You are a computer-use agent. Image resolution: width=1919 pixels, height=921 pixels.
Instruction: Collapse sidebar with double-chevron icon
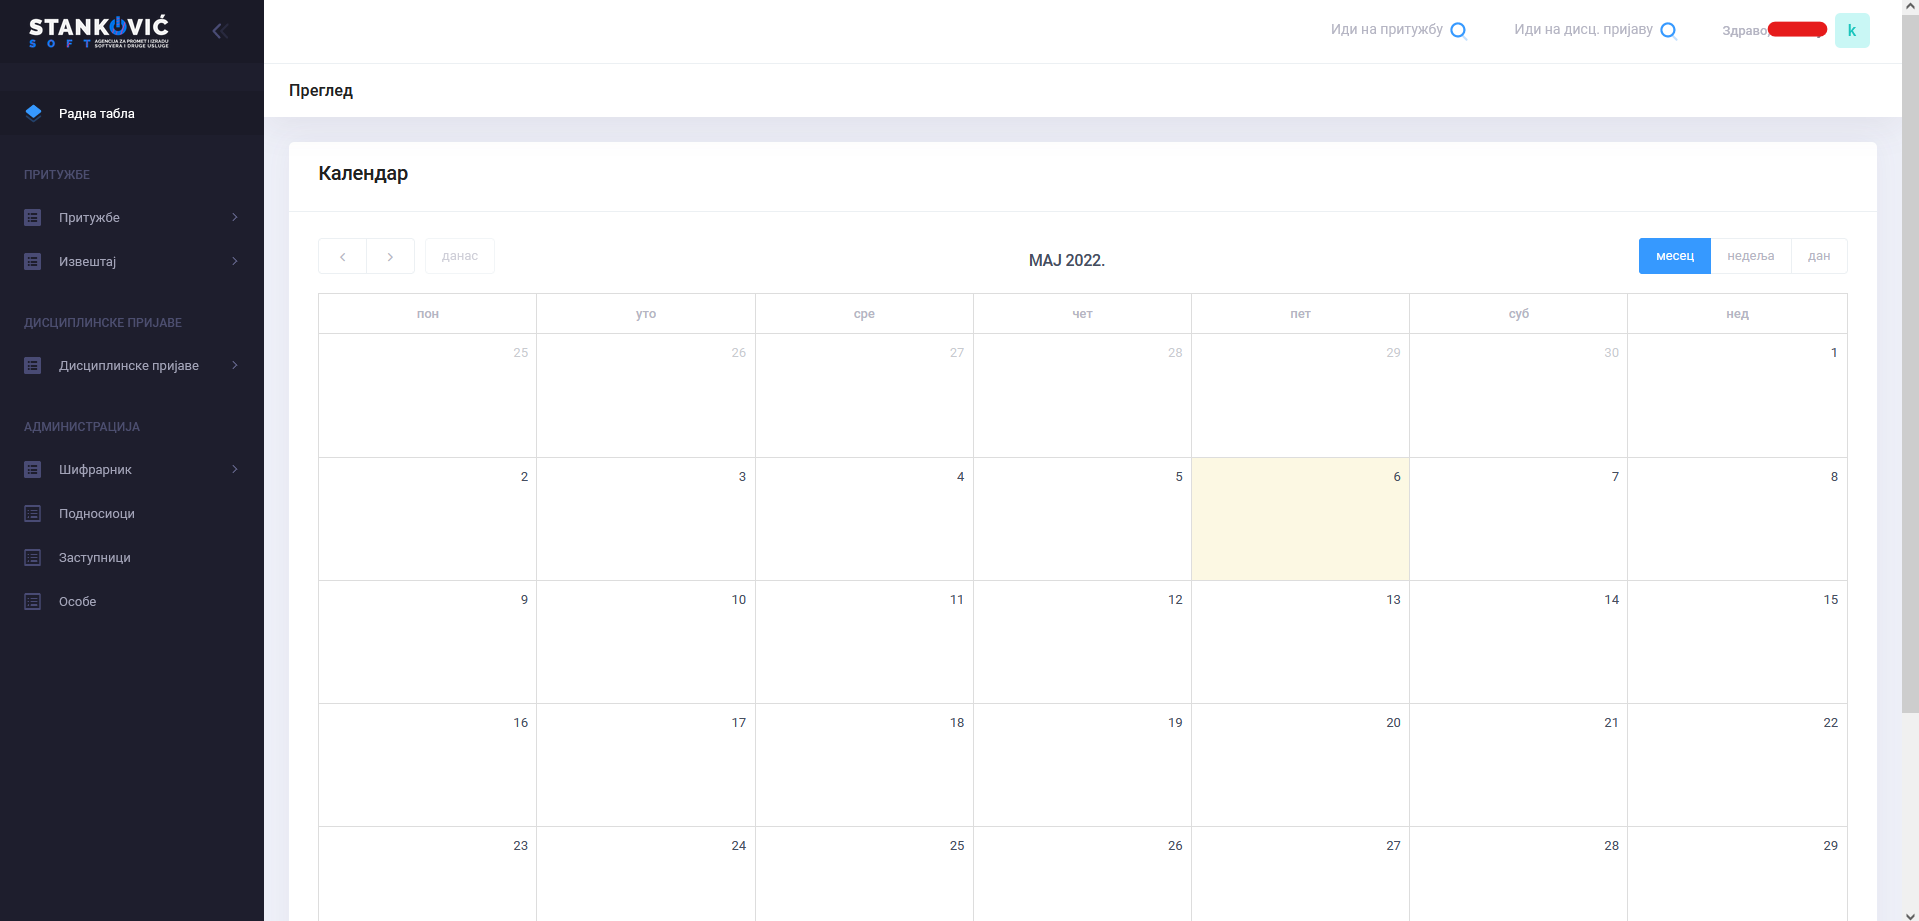coord(220,31)
